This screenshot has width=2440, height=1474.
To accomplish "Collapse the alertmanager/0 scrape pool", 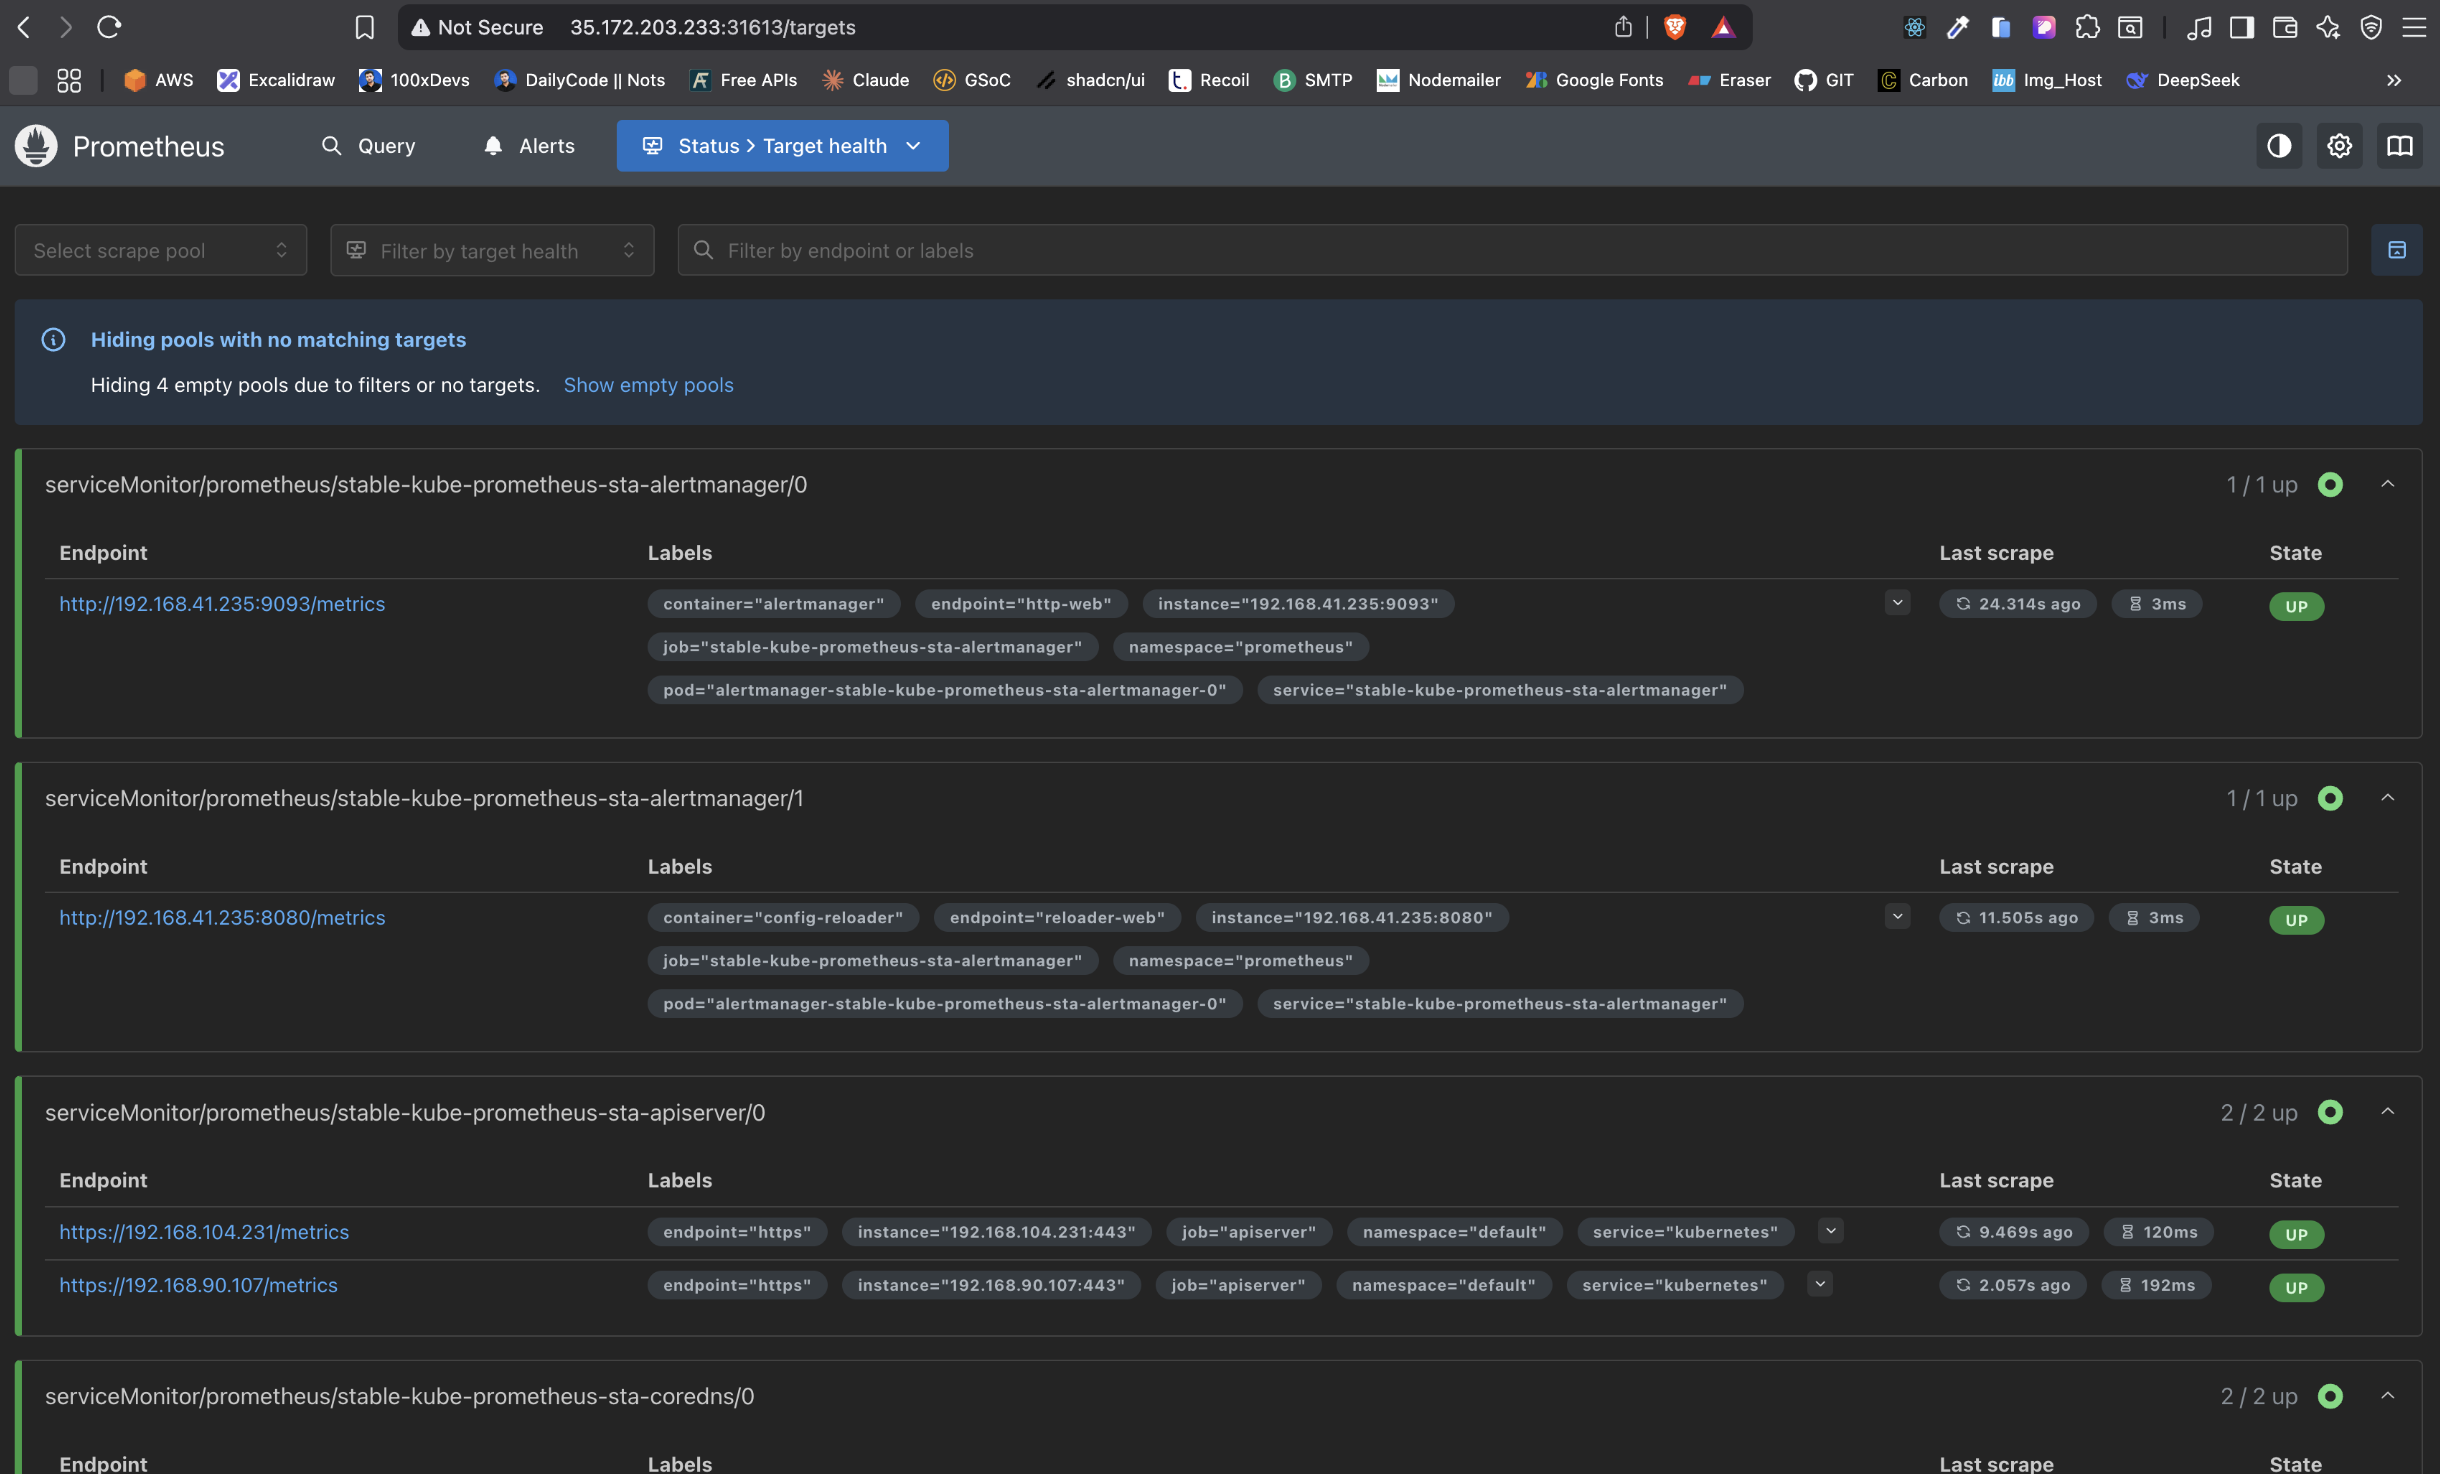I will pos(2387,484).
